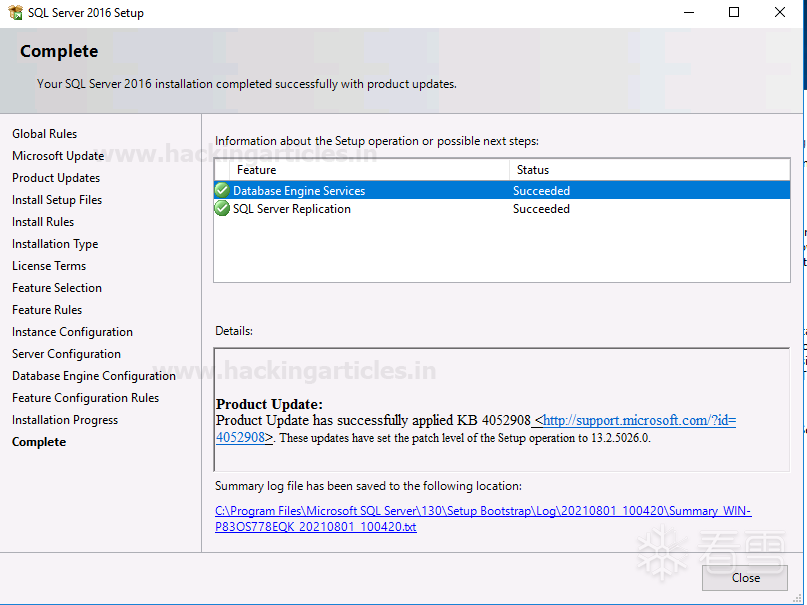The height and width of the screenshot is (605, 807).
Task: Click the Close button
Action: [x=745, y=578]
